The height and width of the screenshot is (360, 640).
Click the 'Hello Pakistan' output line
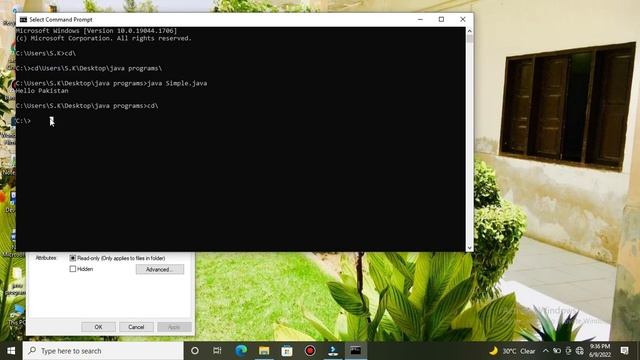pyautogui.click(x=42, y=91)
